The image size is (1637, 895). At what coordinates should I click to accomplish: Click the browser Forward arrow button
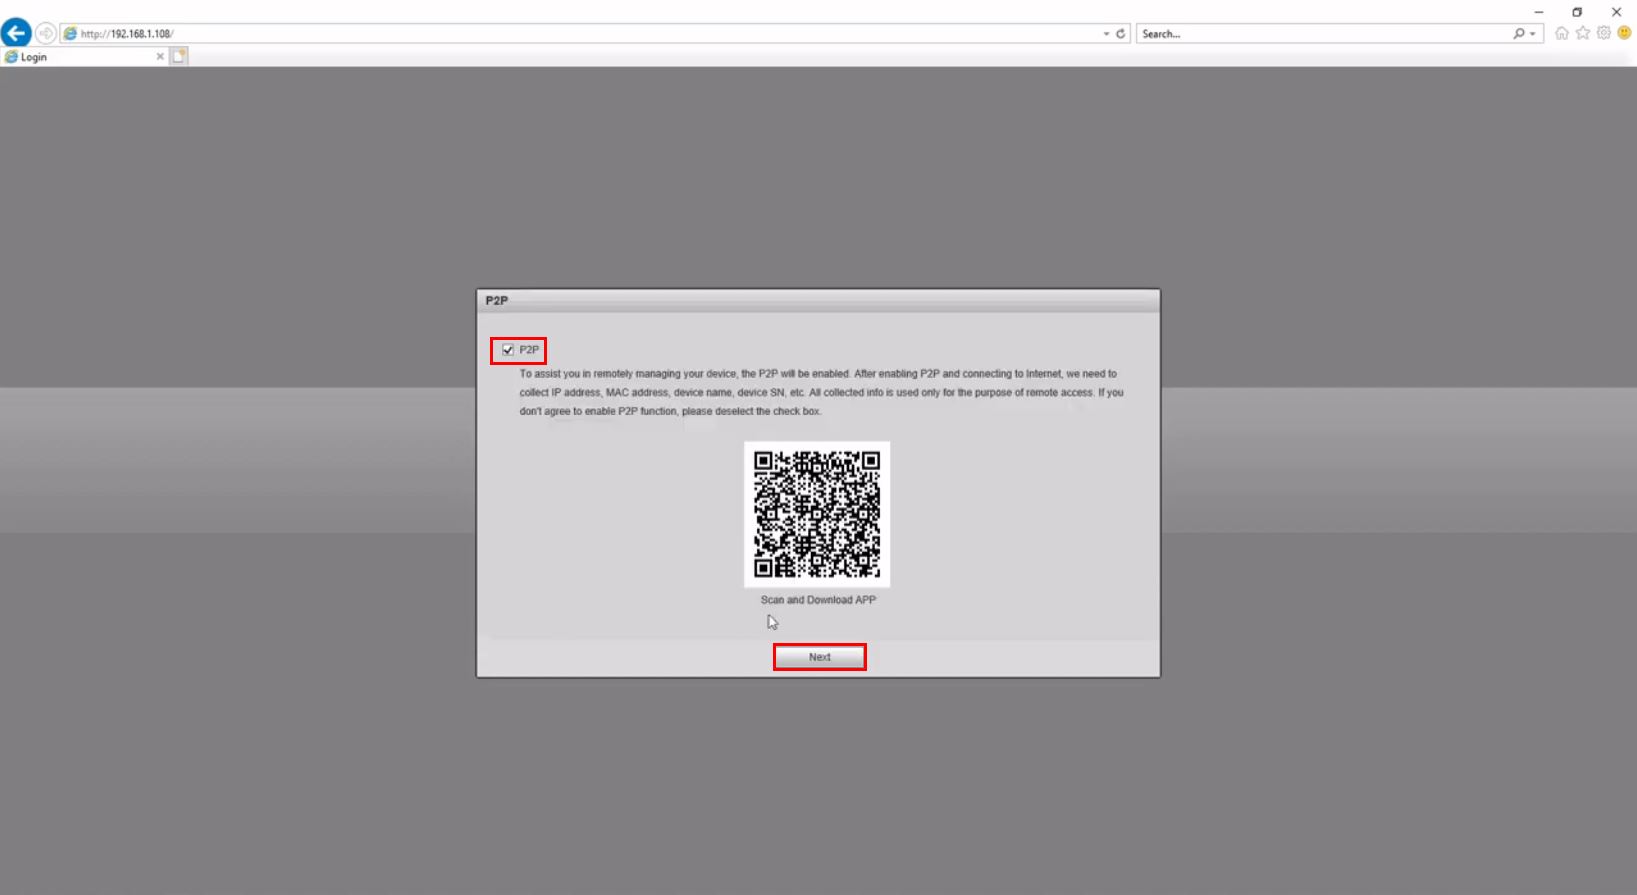46,33
